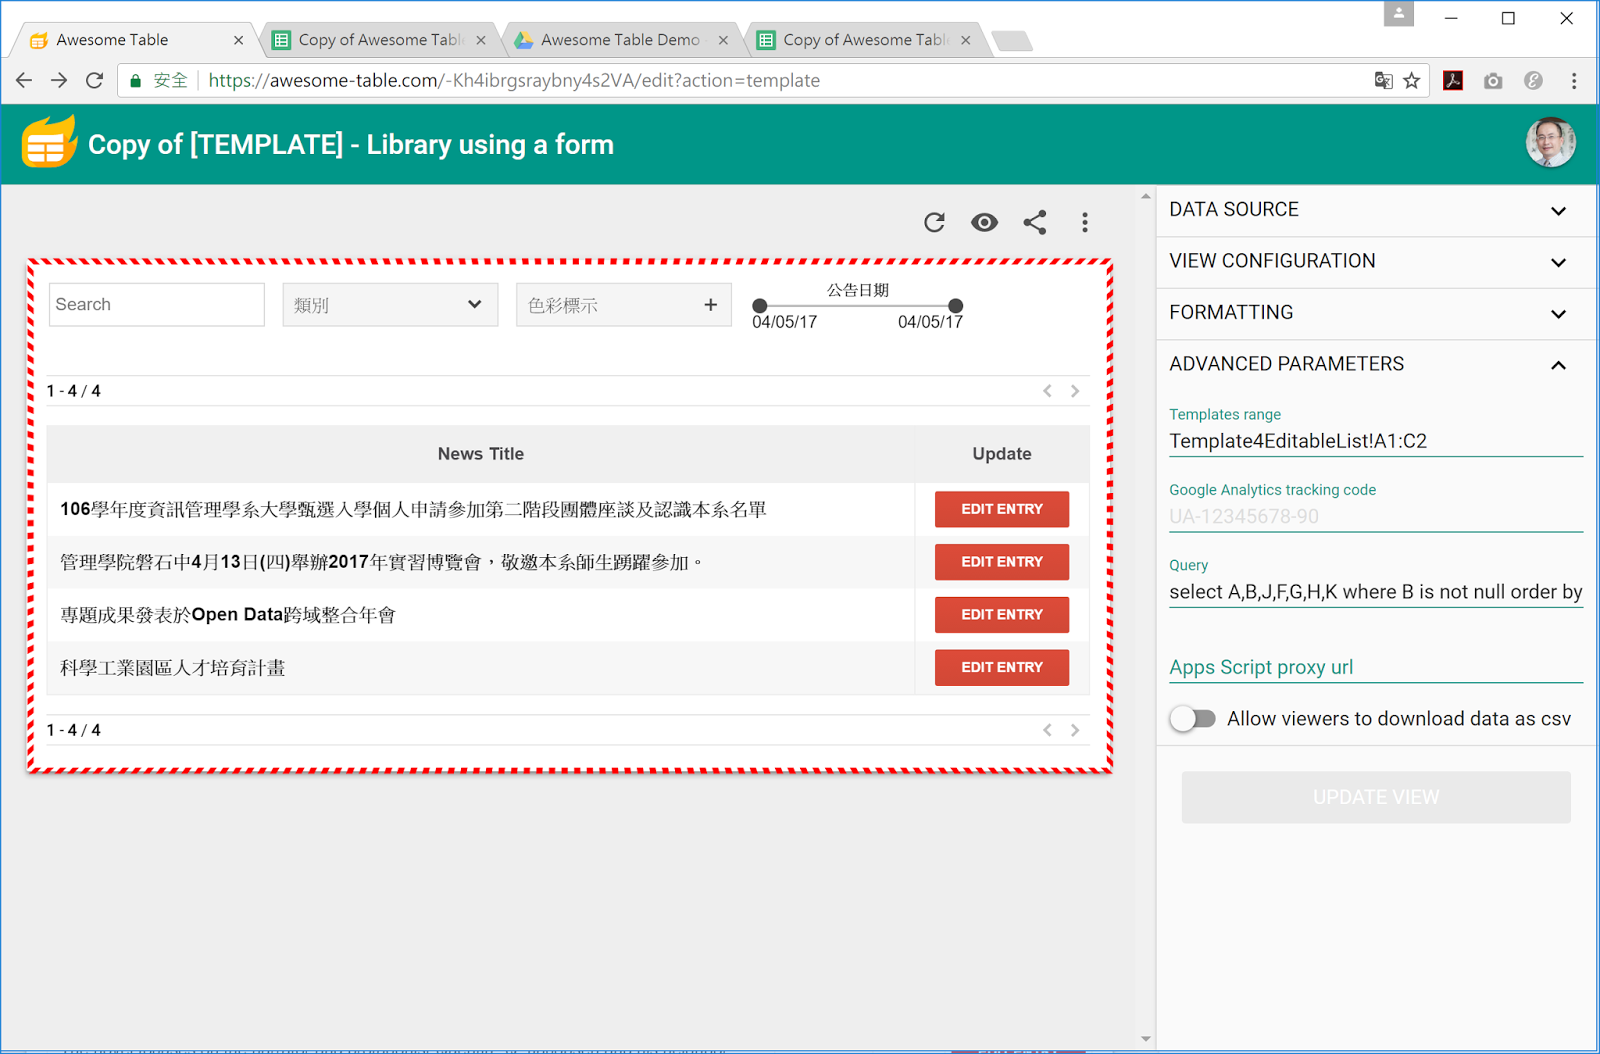Click the refresh icon above the table preview
This screenshot has width=1600, height=1054.
[x=934, y=222]
